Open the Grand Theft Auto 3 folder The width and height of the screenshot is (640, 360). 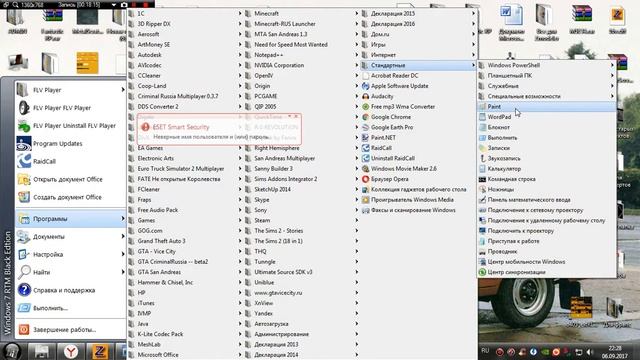point(185,241)
